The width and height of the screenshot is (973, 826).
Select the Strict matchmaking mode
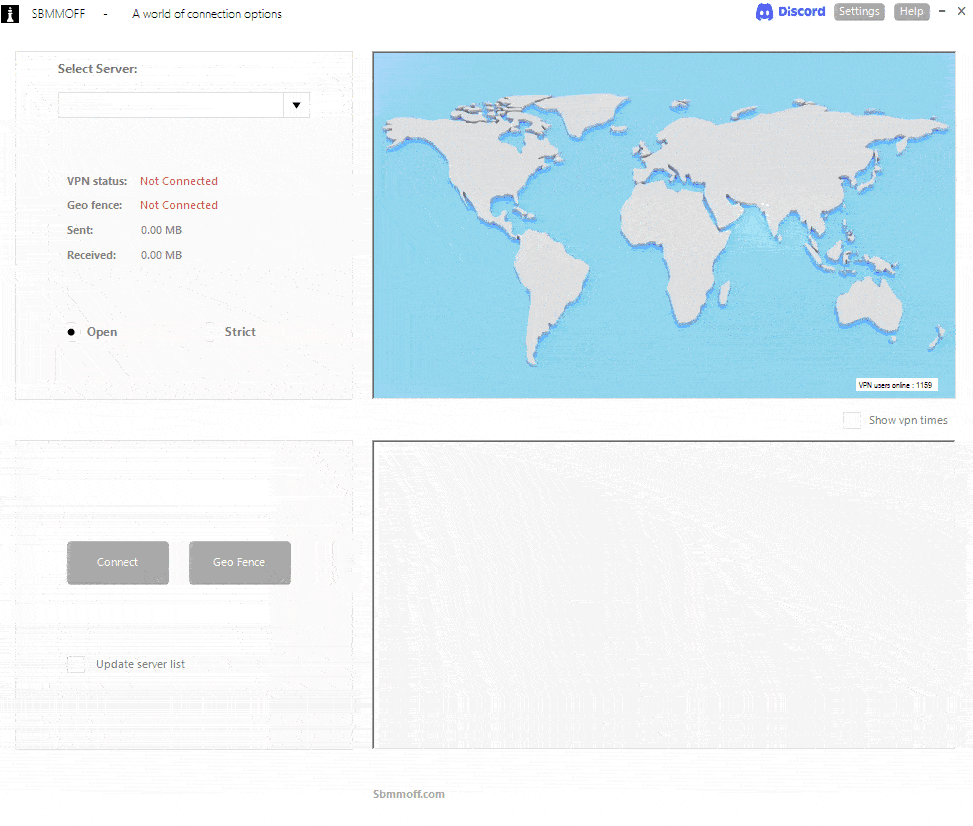click(x=209, y=331)
